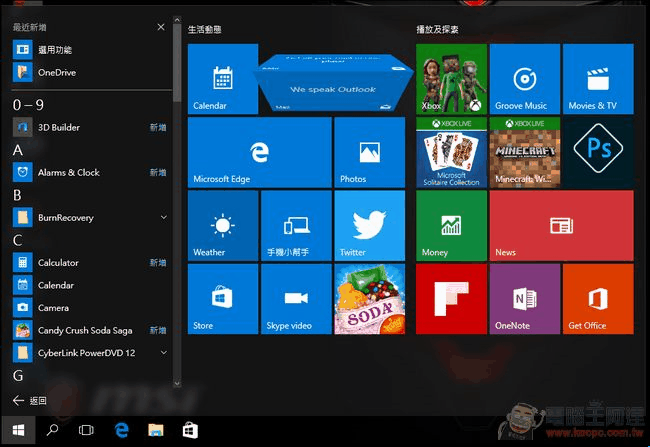Click the back arrow button
This screenshot has height=447, width=650.
coord(30,400)
